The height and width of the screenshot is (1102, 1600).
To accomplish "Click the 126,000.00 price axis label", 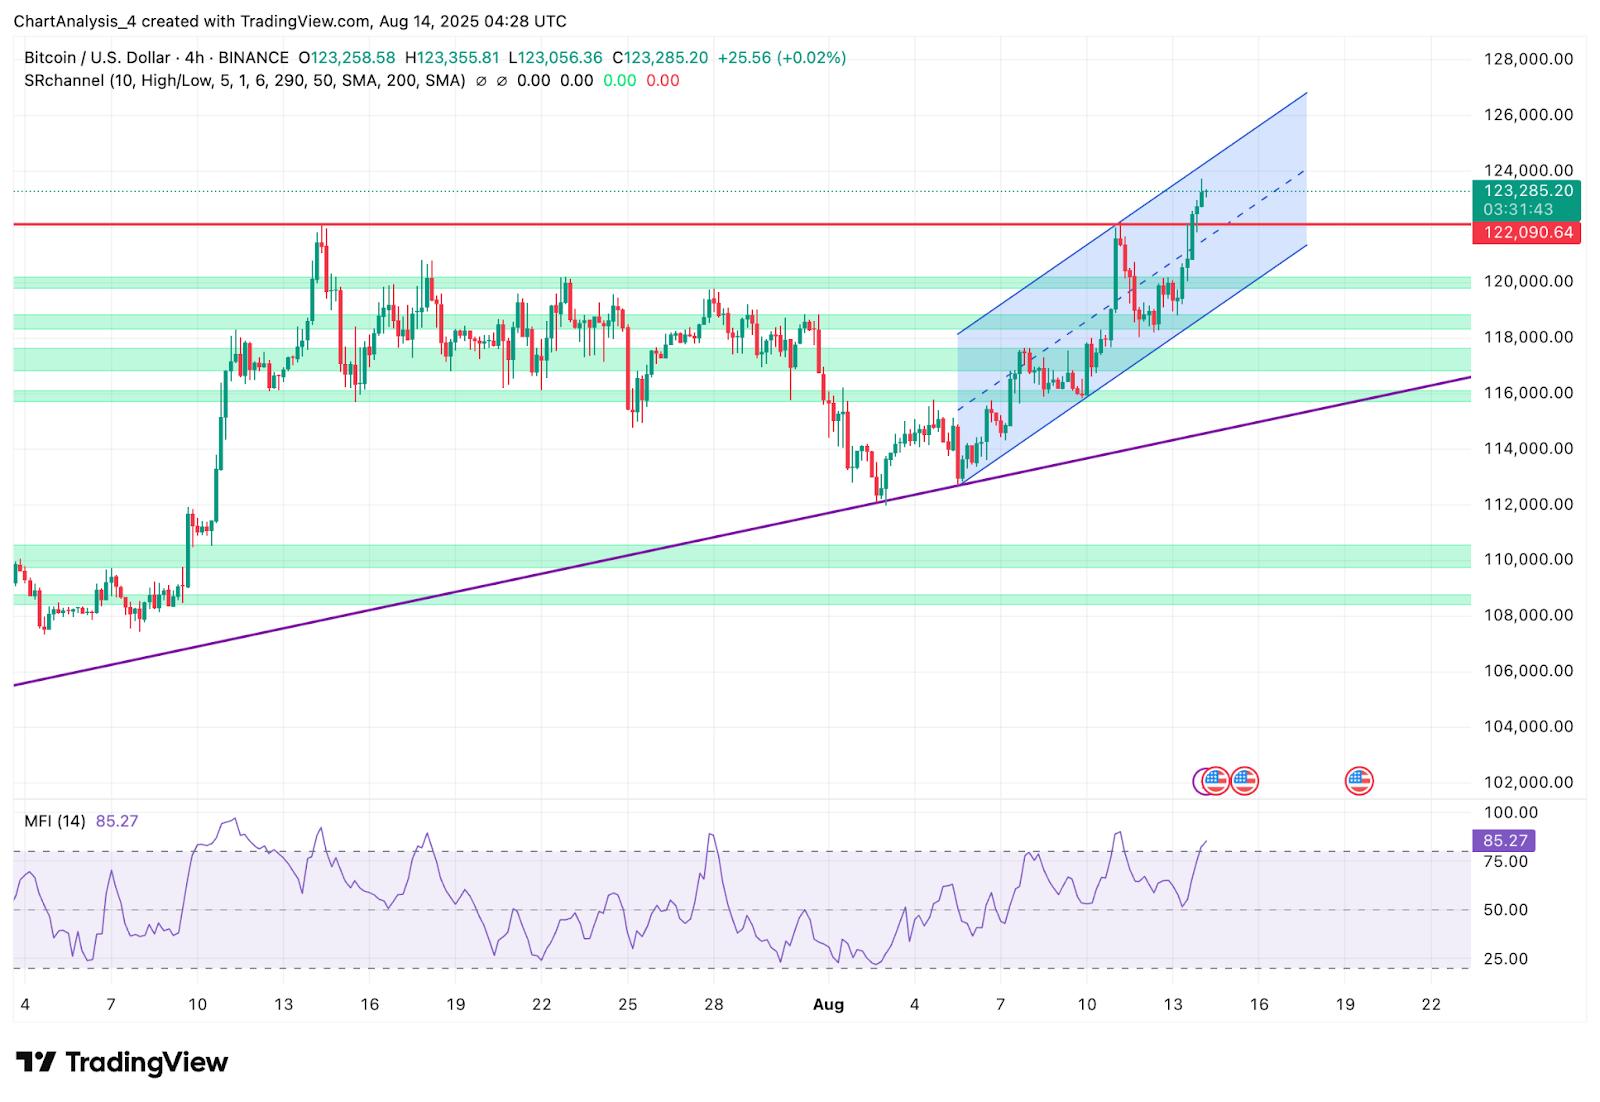I will [x=1527, y=115].
